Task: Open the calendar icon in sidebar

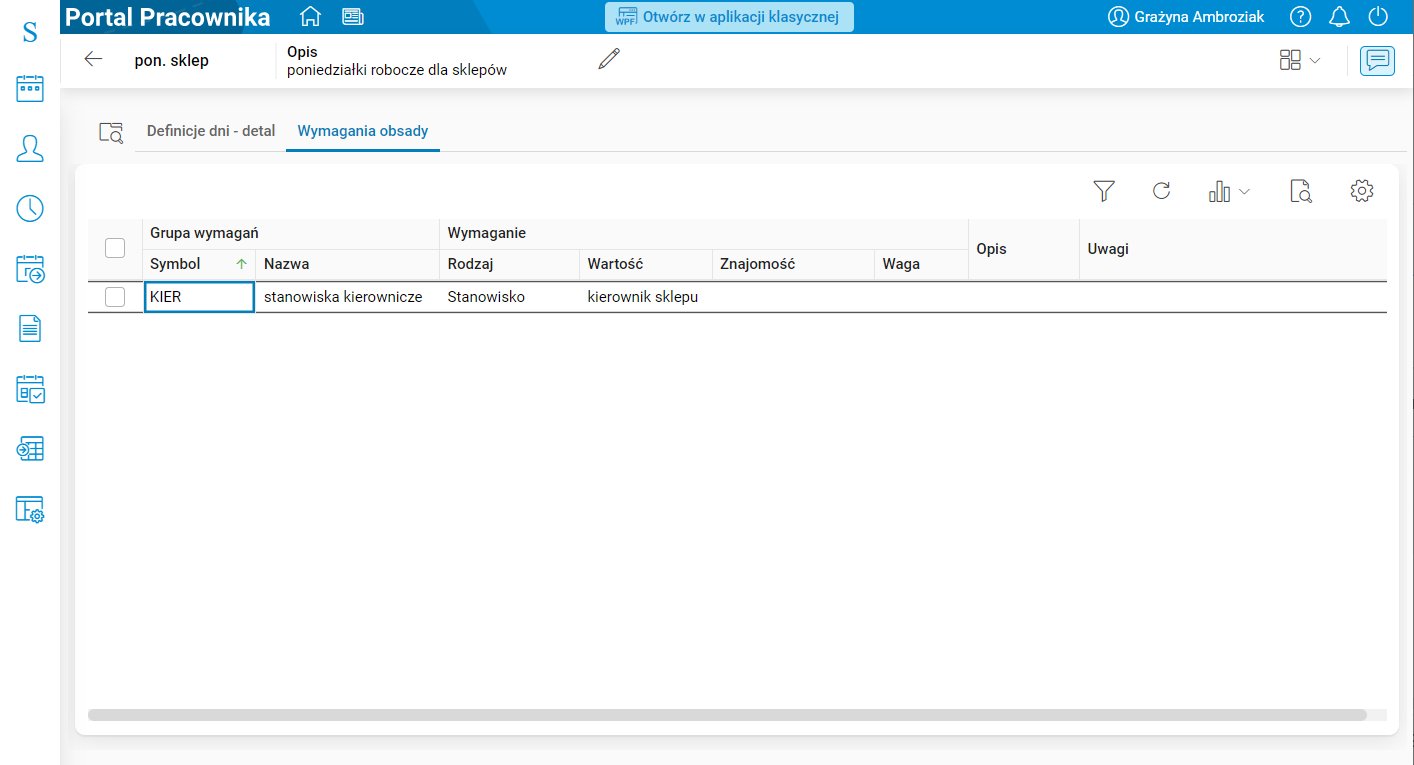Action: 30,89
